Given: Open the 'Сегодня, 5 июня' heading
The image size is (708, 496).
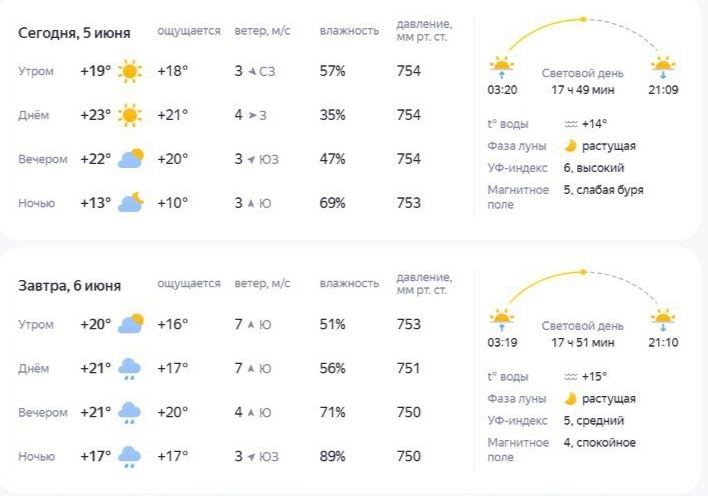Looking at the screenshot, I should (x=74, y=33).
